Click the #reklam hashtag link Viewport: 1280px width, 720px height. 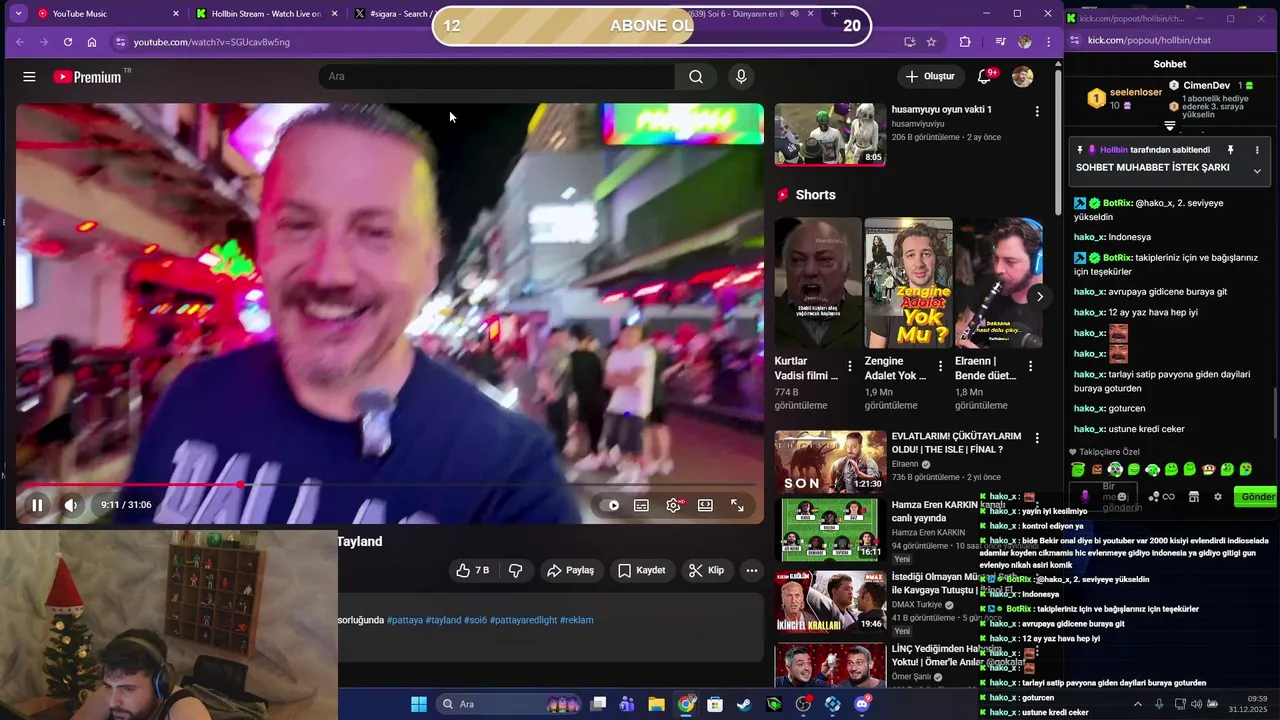point(576,620)
